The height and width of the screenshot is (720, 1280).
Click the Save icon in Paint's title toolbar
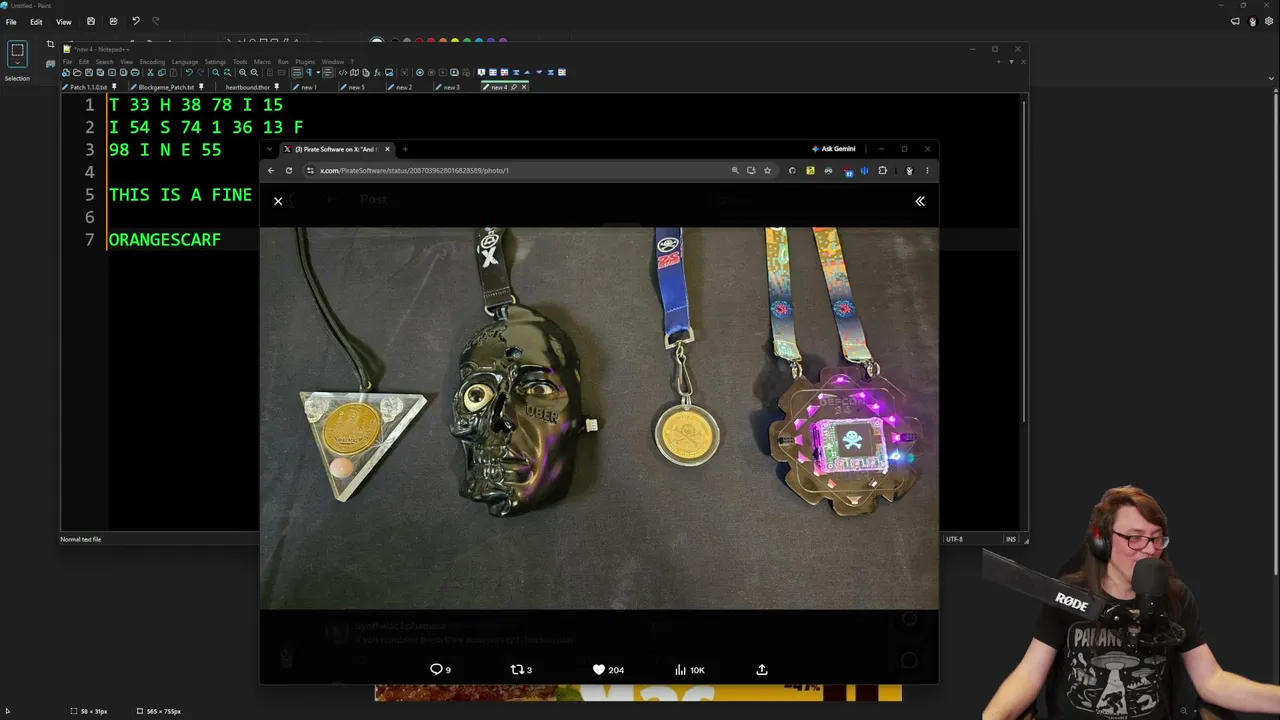coord(91,21)
